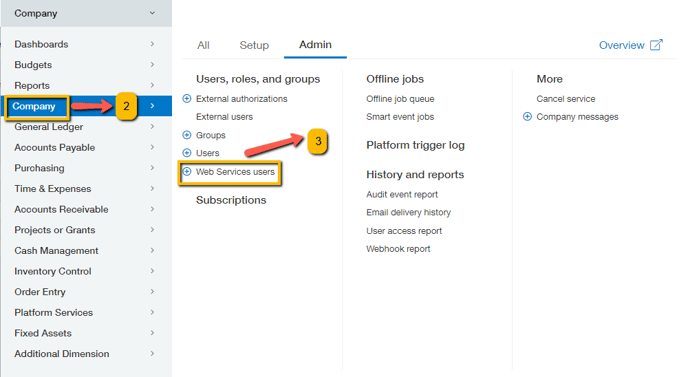The image size is (688, 377).
Task: Expand Reports submenu chevron
Action: point(152,85)
